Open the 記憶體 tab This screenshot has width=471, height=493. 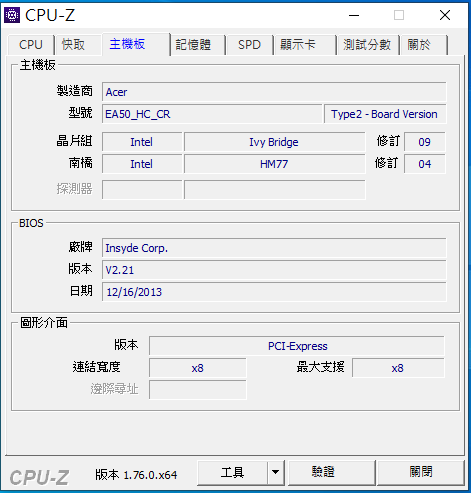tap(198, 45)
